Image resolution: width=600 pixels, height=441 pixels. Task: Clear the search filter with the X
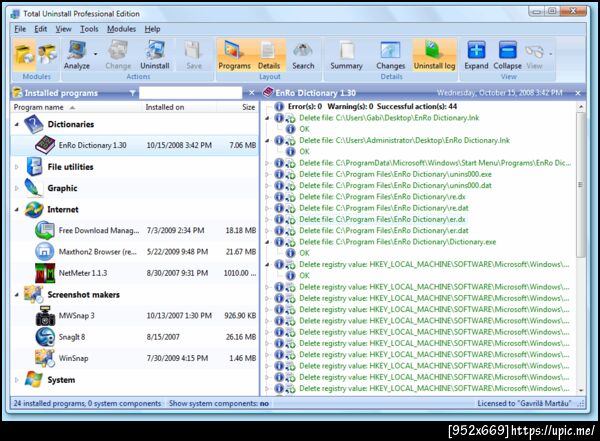251,93
